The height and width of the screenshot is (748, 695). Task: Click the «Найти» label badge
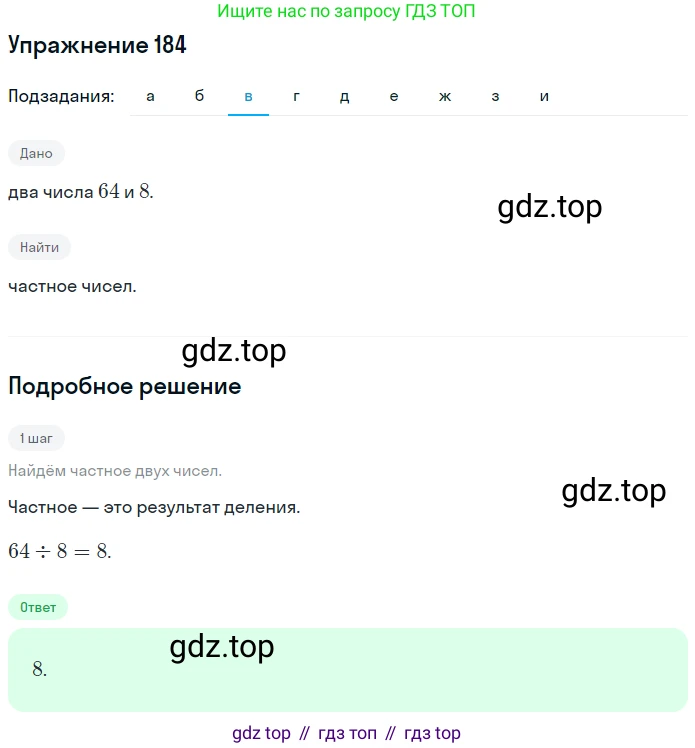[40, 247]
